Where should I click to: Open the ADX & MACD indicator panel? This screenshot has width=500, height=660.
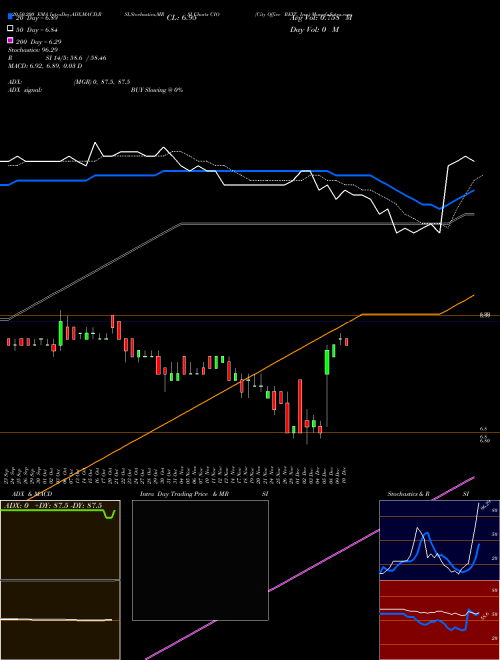tap(60, 580)
